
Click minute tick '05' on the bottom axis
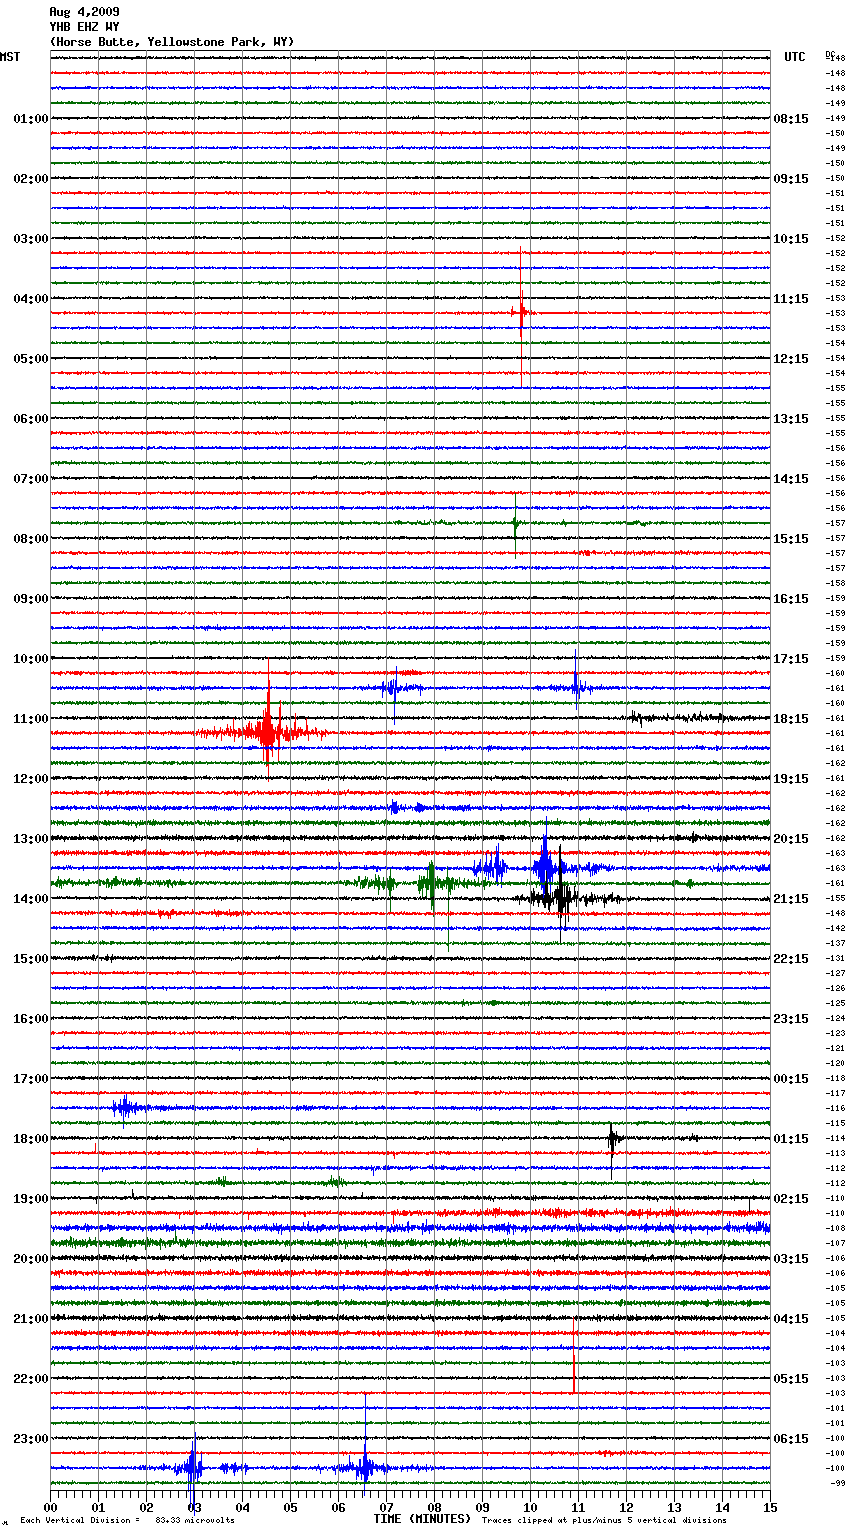(x=290, y=1507)
